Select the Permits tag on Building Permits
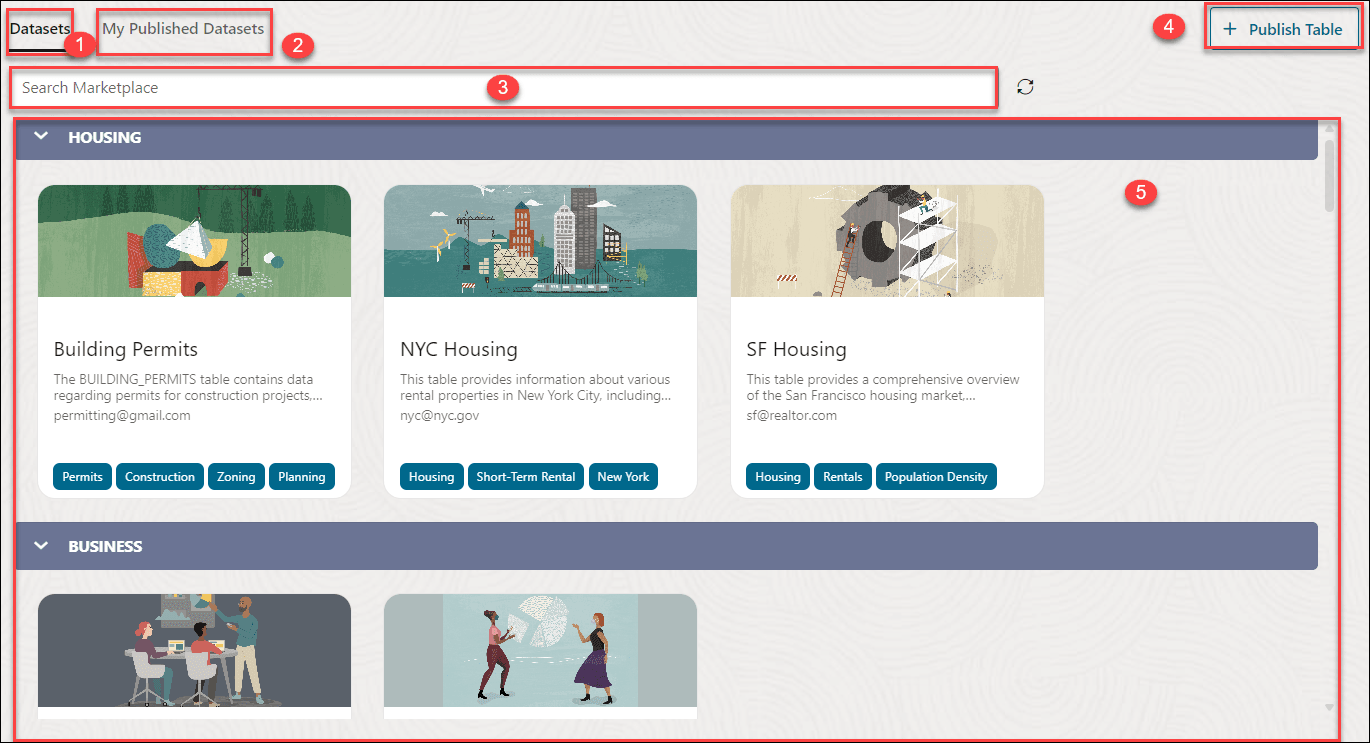The image size is (1370, 743). click(82, 476)
